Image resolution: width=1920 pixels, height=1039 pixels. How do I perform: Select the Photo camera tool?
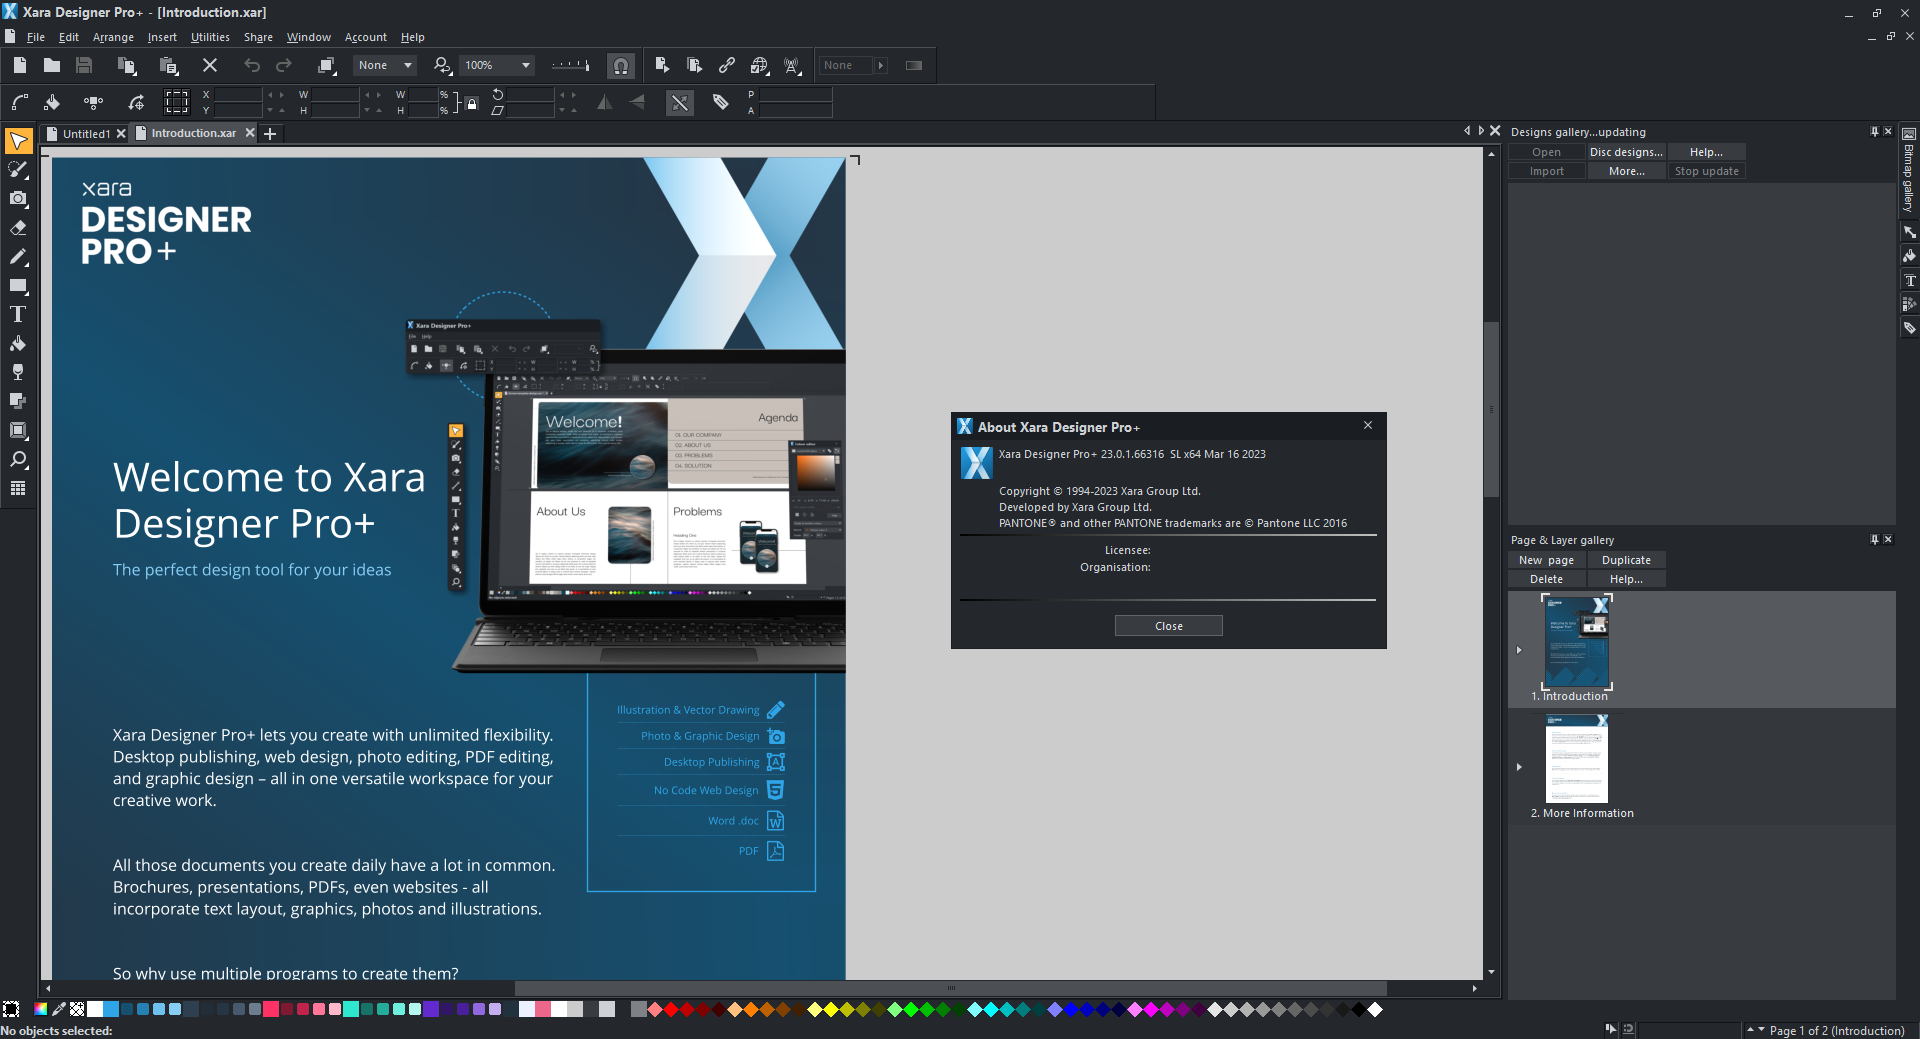pos(18,199)
